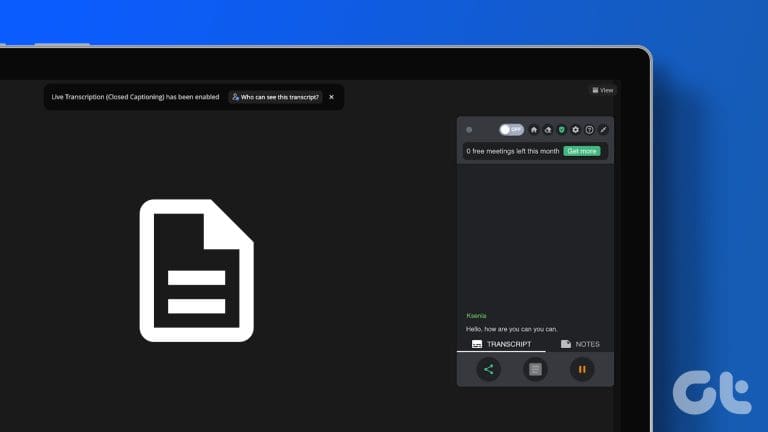Viewport: 768px width, 432px height.
Task: Open the green shield privacy icon
Action: 561,130
